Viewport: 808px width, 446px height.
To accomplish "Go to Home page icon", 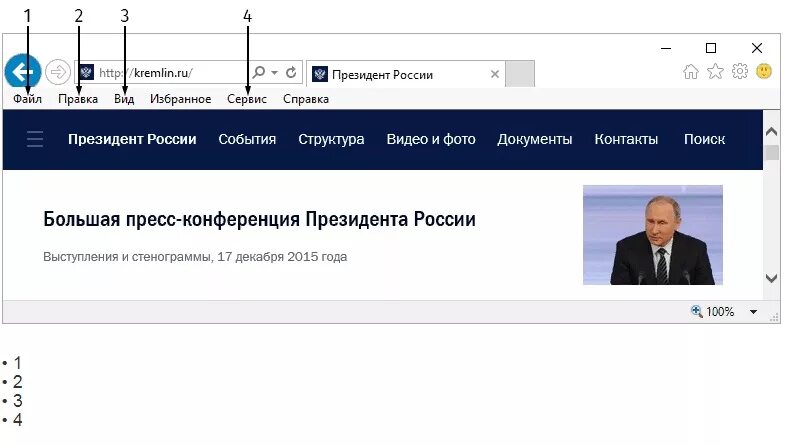I will point(691,72).
